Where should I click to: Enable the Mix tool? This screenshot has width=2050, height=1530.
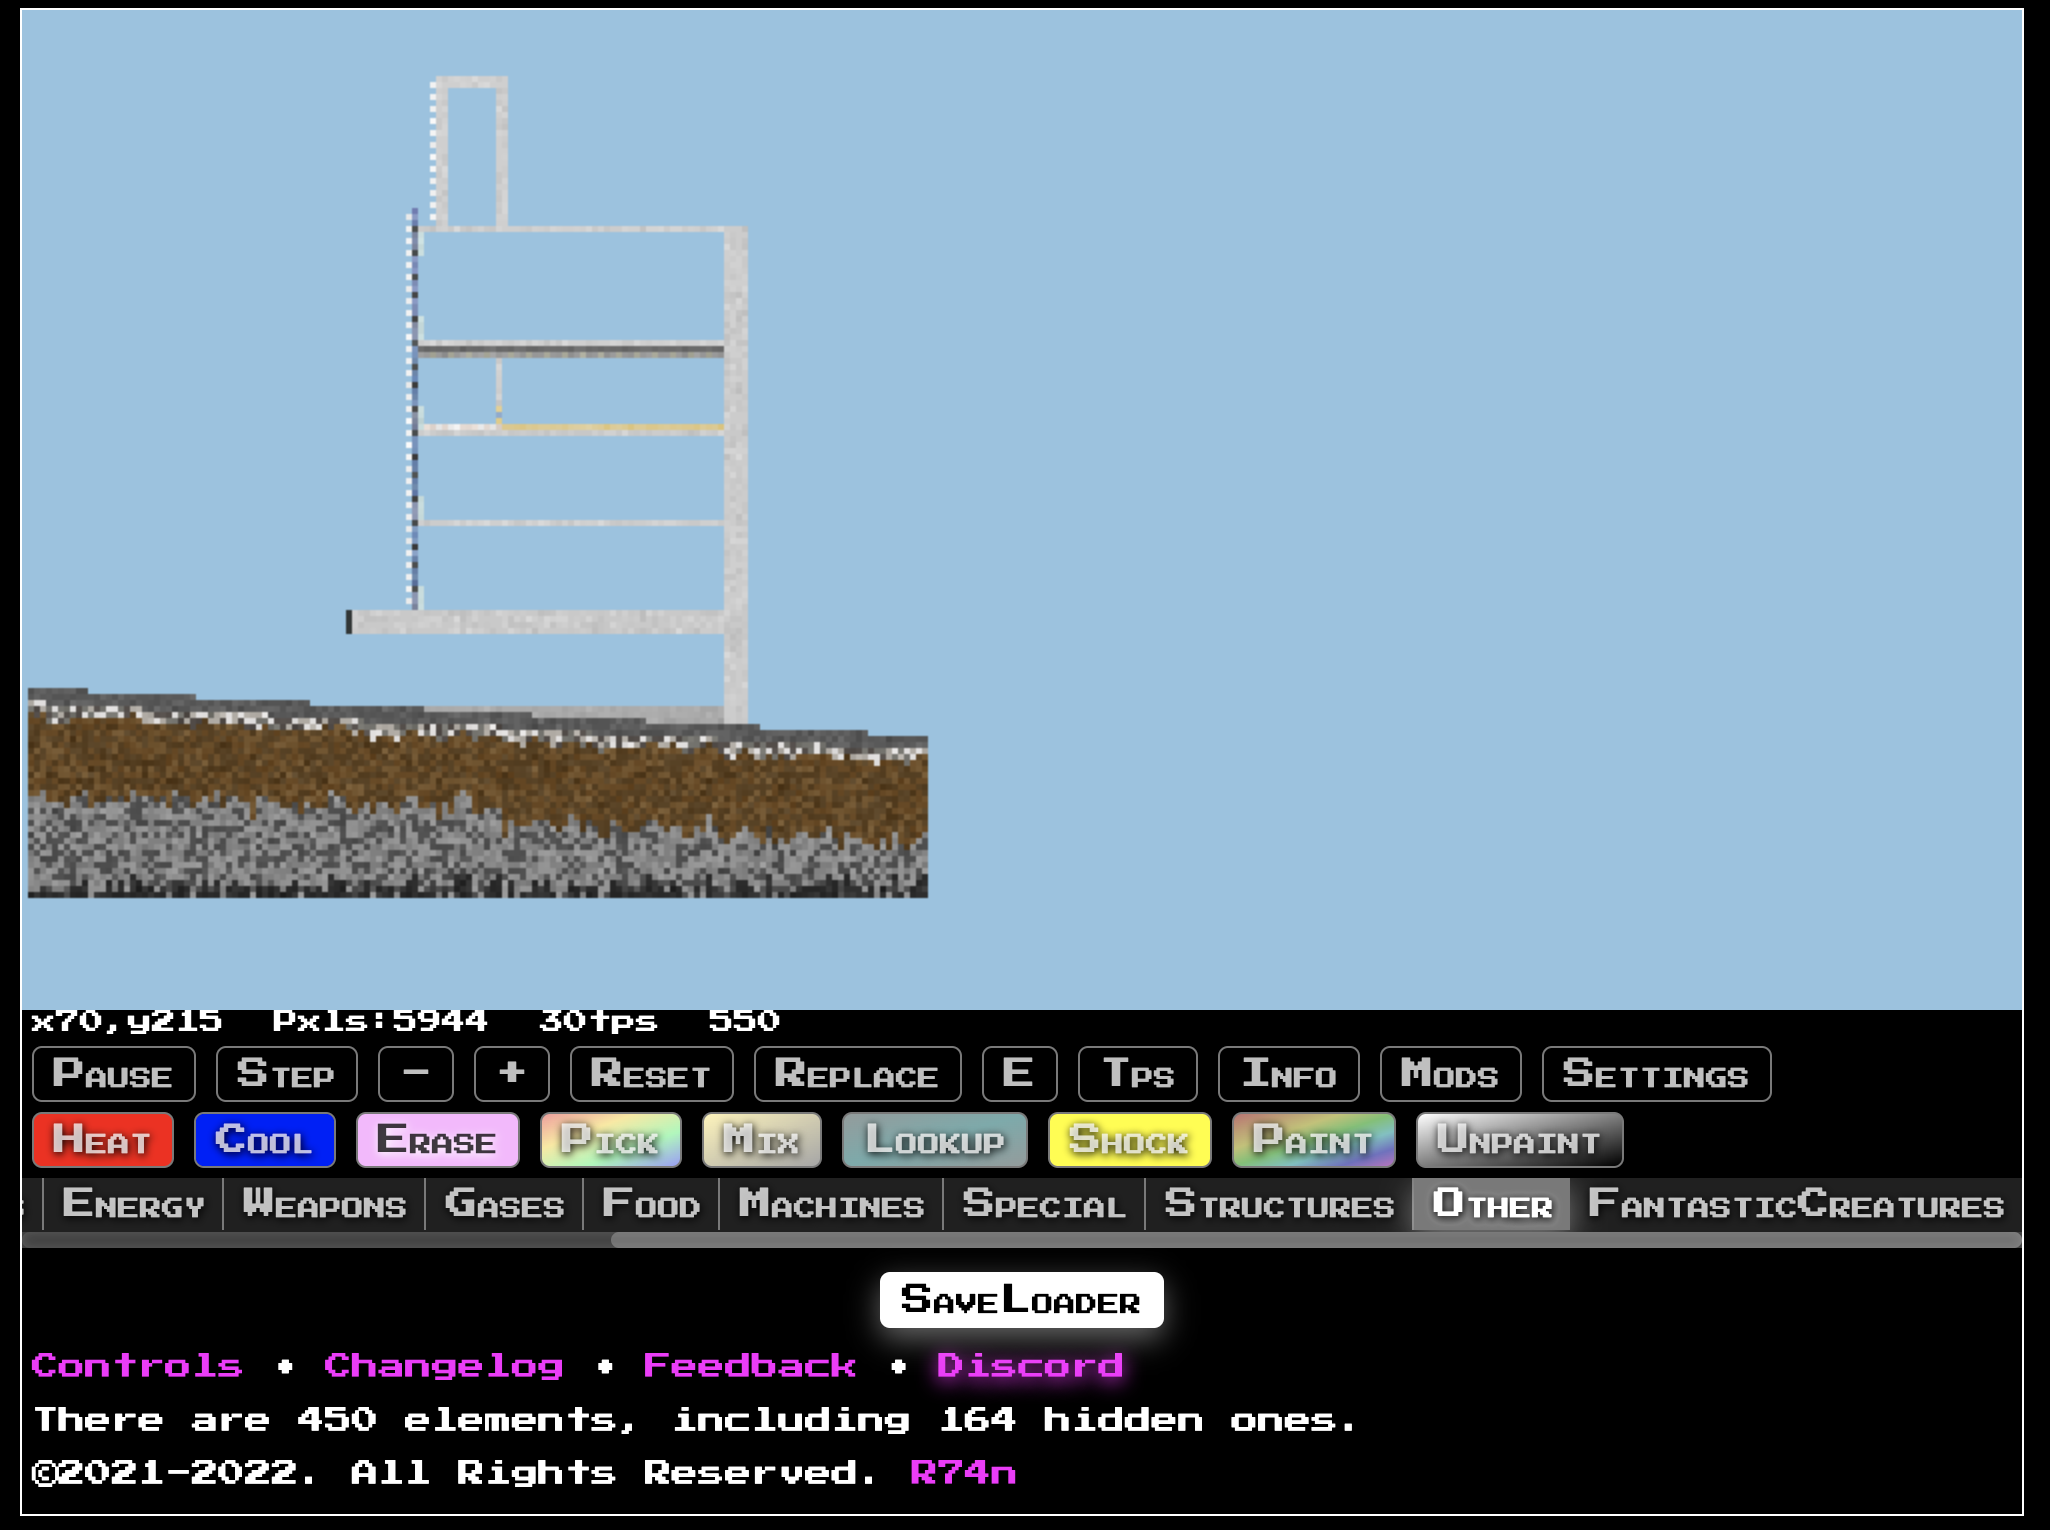[x=761, y=1140]
